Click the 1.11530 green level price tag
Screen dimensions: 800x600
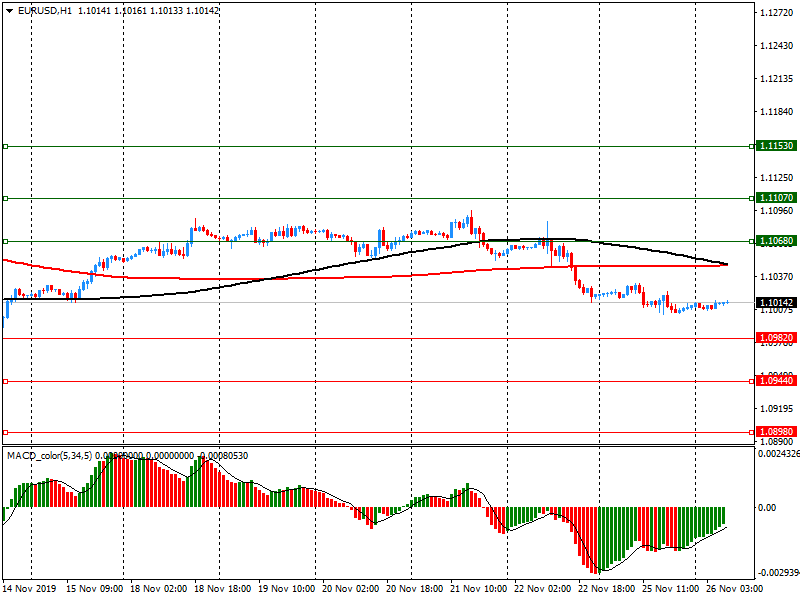pos(776,146)
